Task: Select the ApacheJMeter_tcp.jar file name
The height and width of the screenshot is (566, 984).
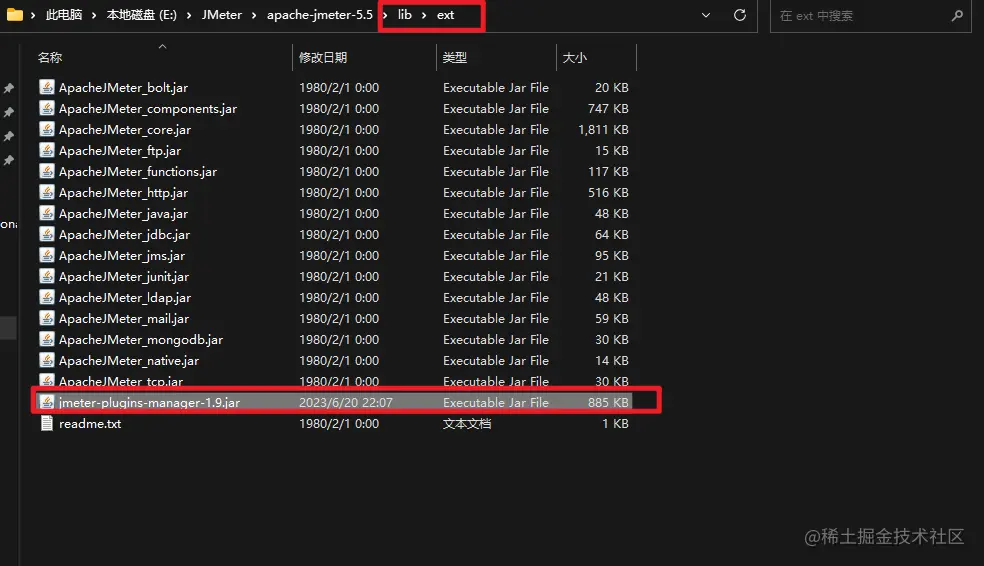Action: [x=121, y=381]
